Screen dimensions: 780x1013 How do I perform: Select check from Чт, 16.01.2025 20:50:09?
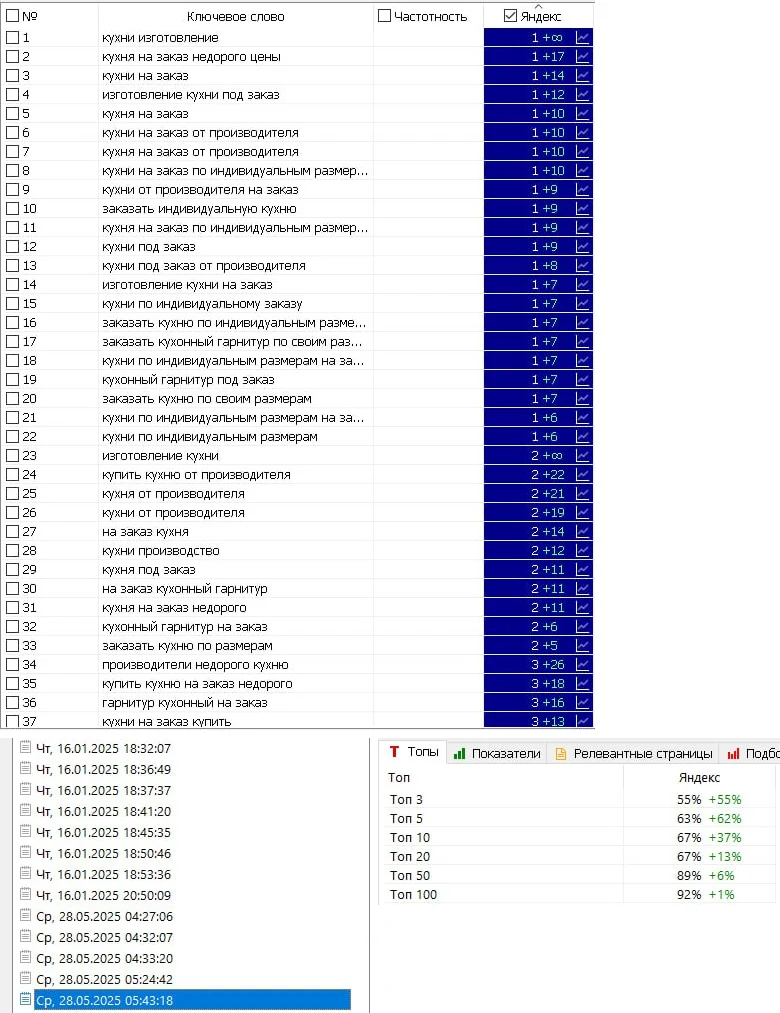103,895
